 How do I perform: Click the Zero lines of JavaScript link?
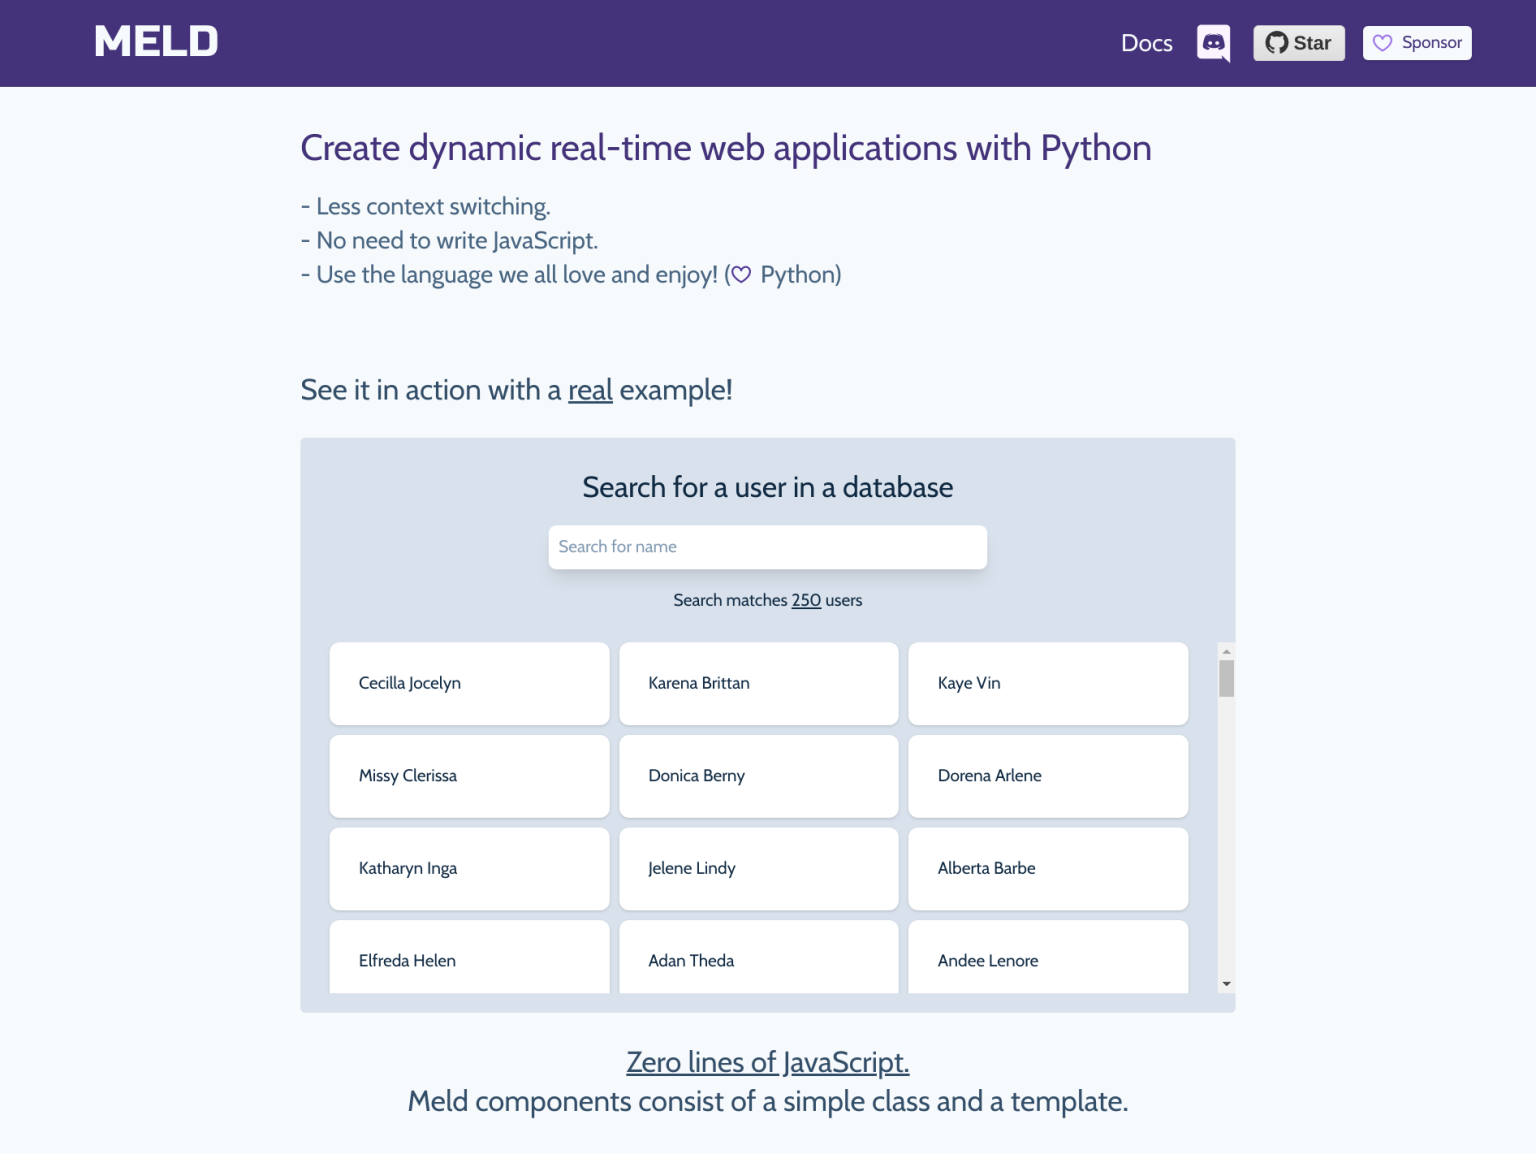pos(767,1062)
